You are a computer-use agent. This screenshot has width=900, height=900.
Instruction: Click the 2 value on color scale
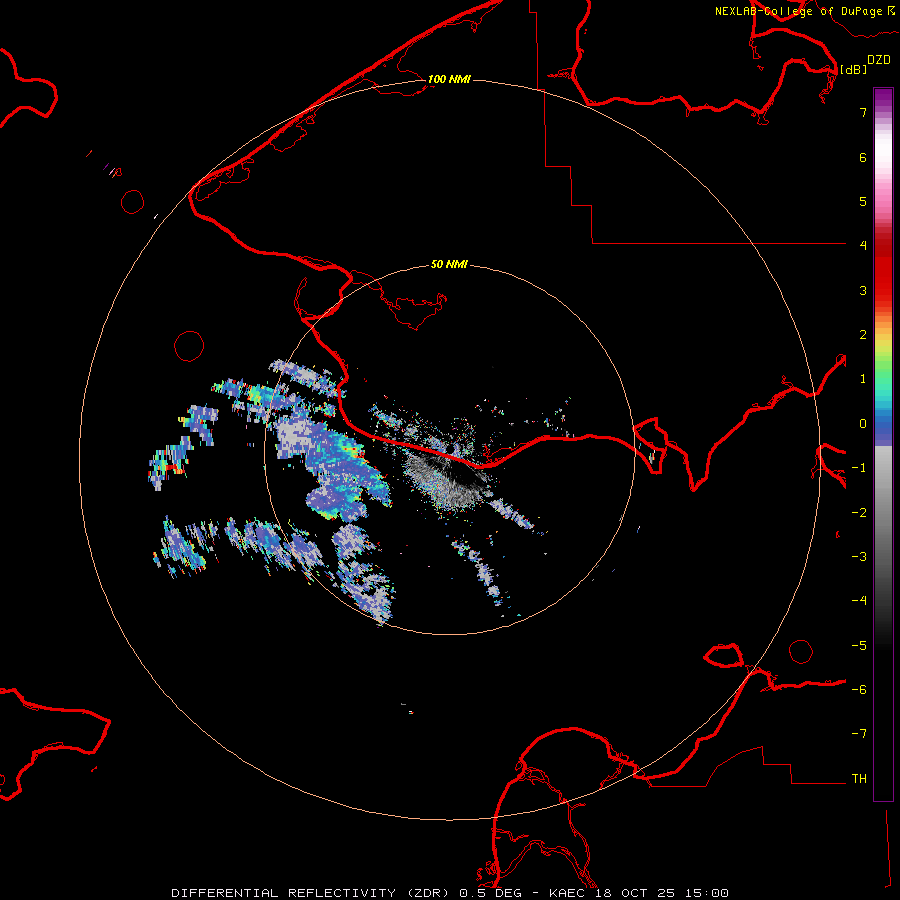coord(863,335)
